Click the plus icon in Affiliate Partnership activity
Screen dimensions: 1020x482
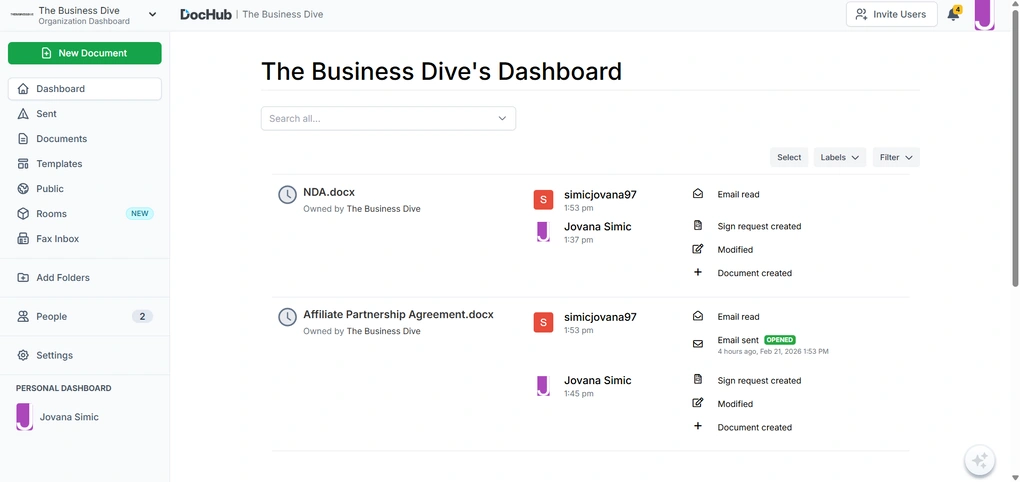[698, 426]
